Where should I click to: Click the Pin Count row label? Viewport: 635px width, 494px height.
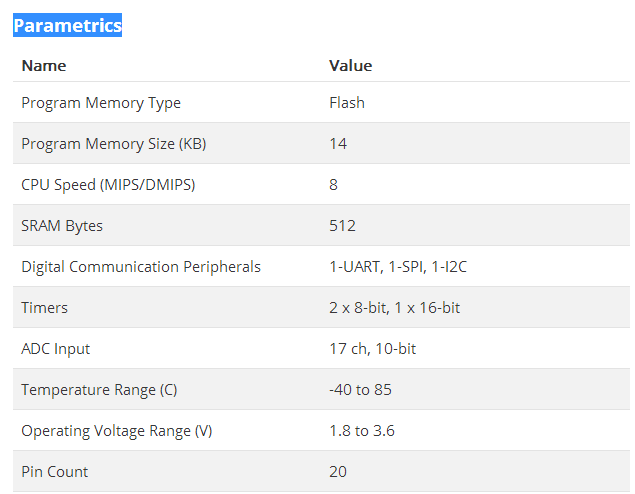tap(55, 472)
